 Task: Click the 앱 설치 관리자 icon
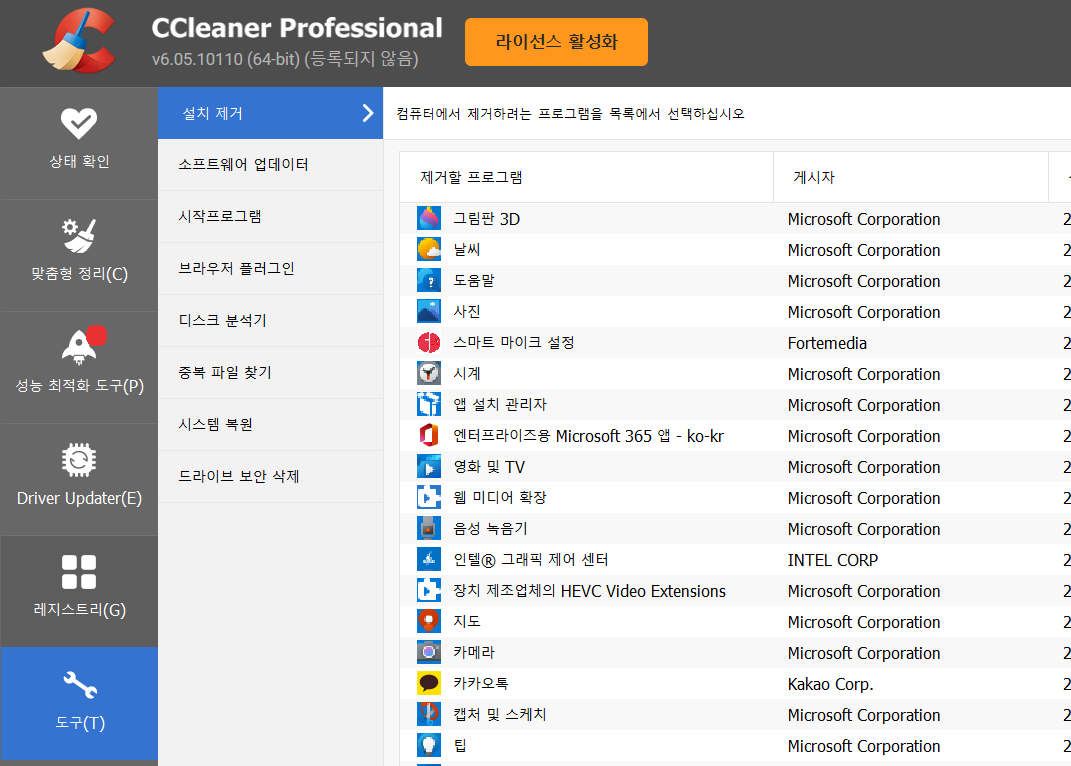click(429, 405)
